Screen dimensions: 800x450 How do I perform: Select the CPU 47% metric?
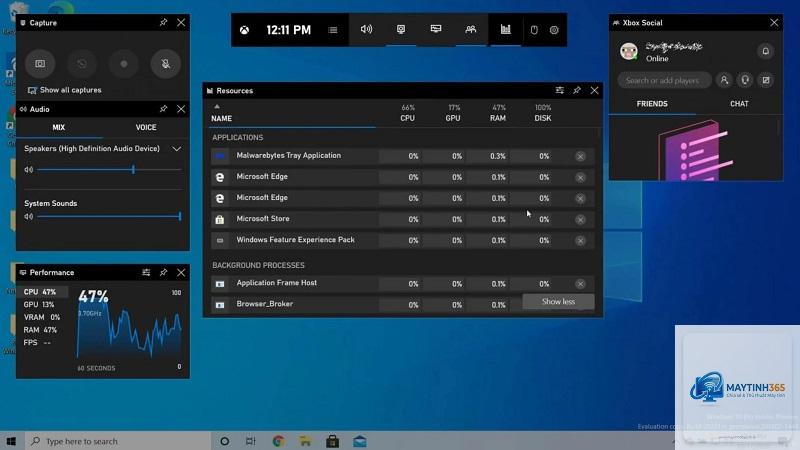[x=43, y=292]
